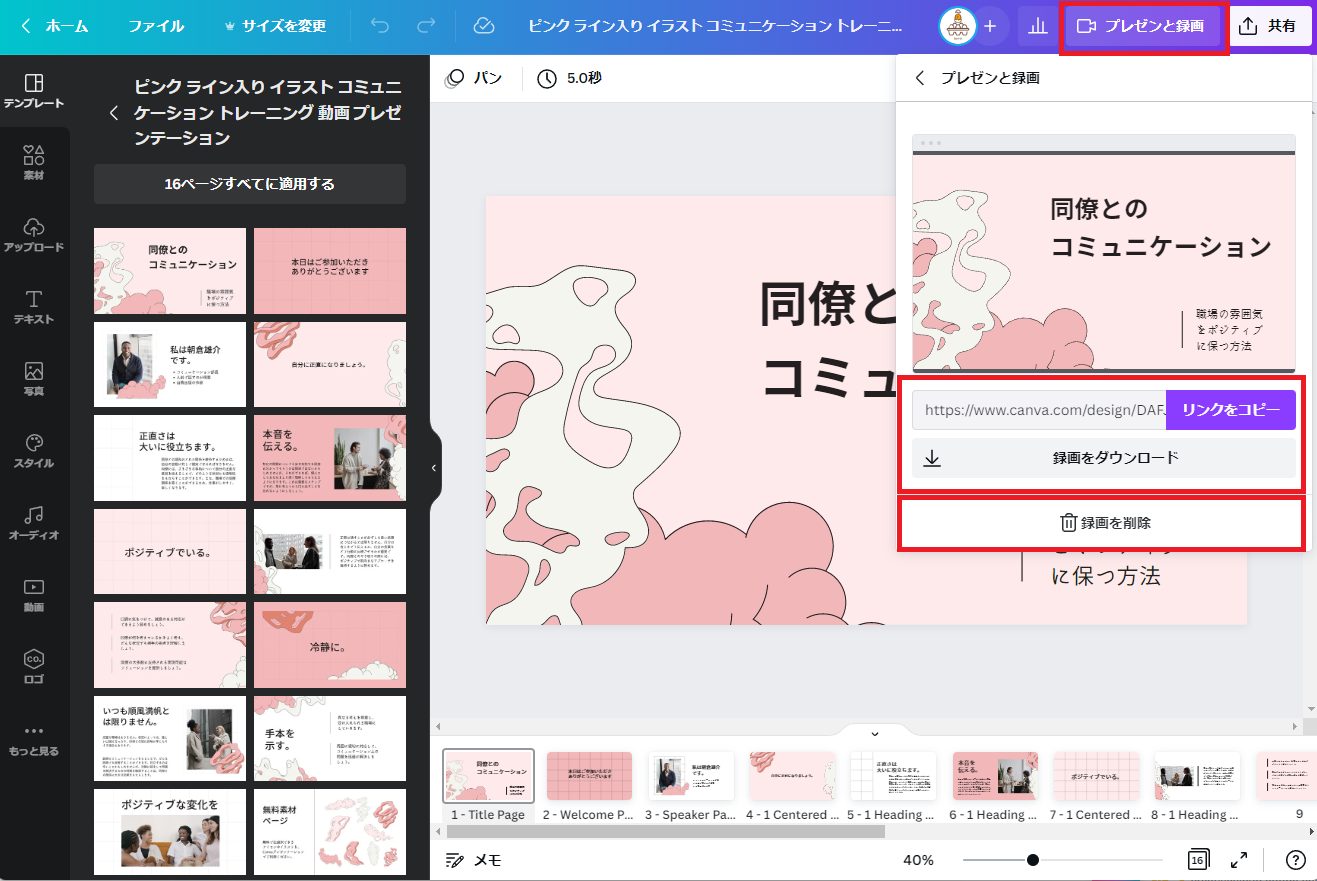Click 16ページすべてに適用する button
This screenshot has width=1317, height=881.
[250, 184]
